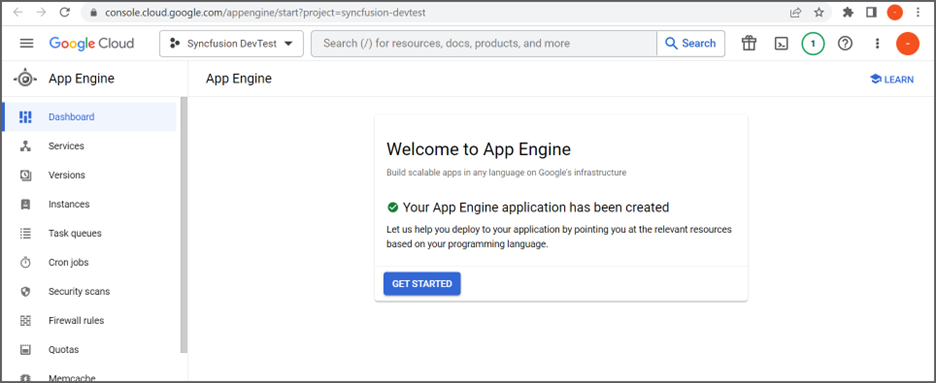Activate Cloud Shell terminal icon
936x383 pixels.
coord(781,43)
